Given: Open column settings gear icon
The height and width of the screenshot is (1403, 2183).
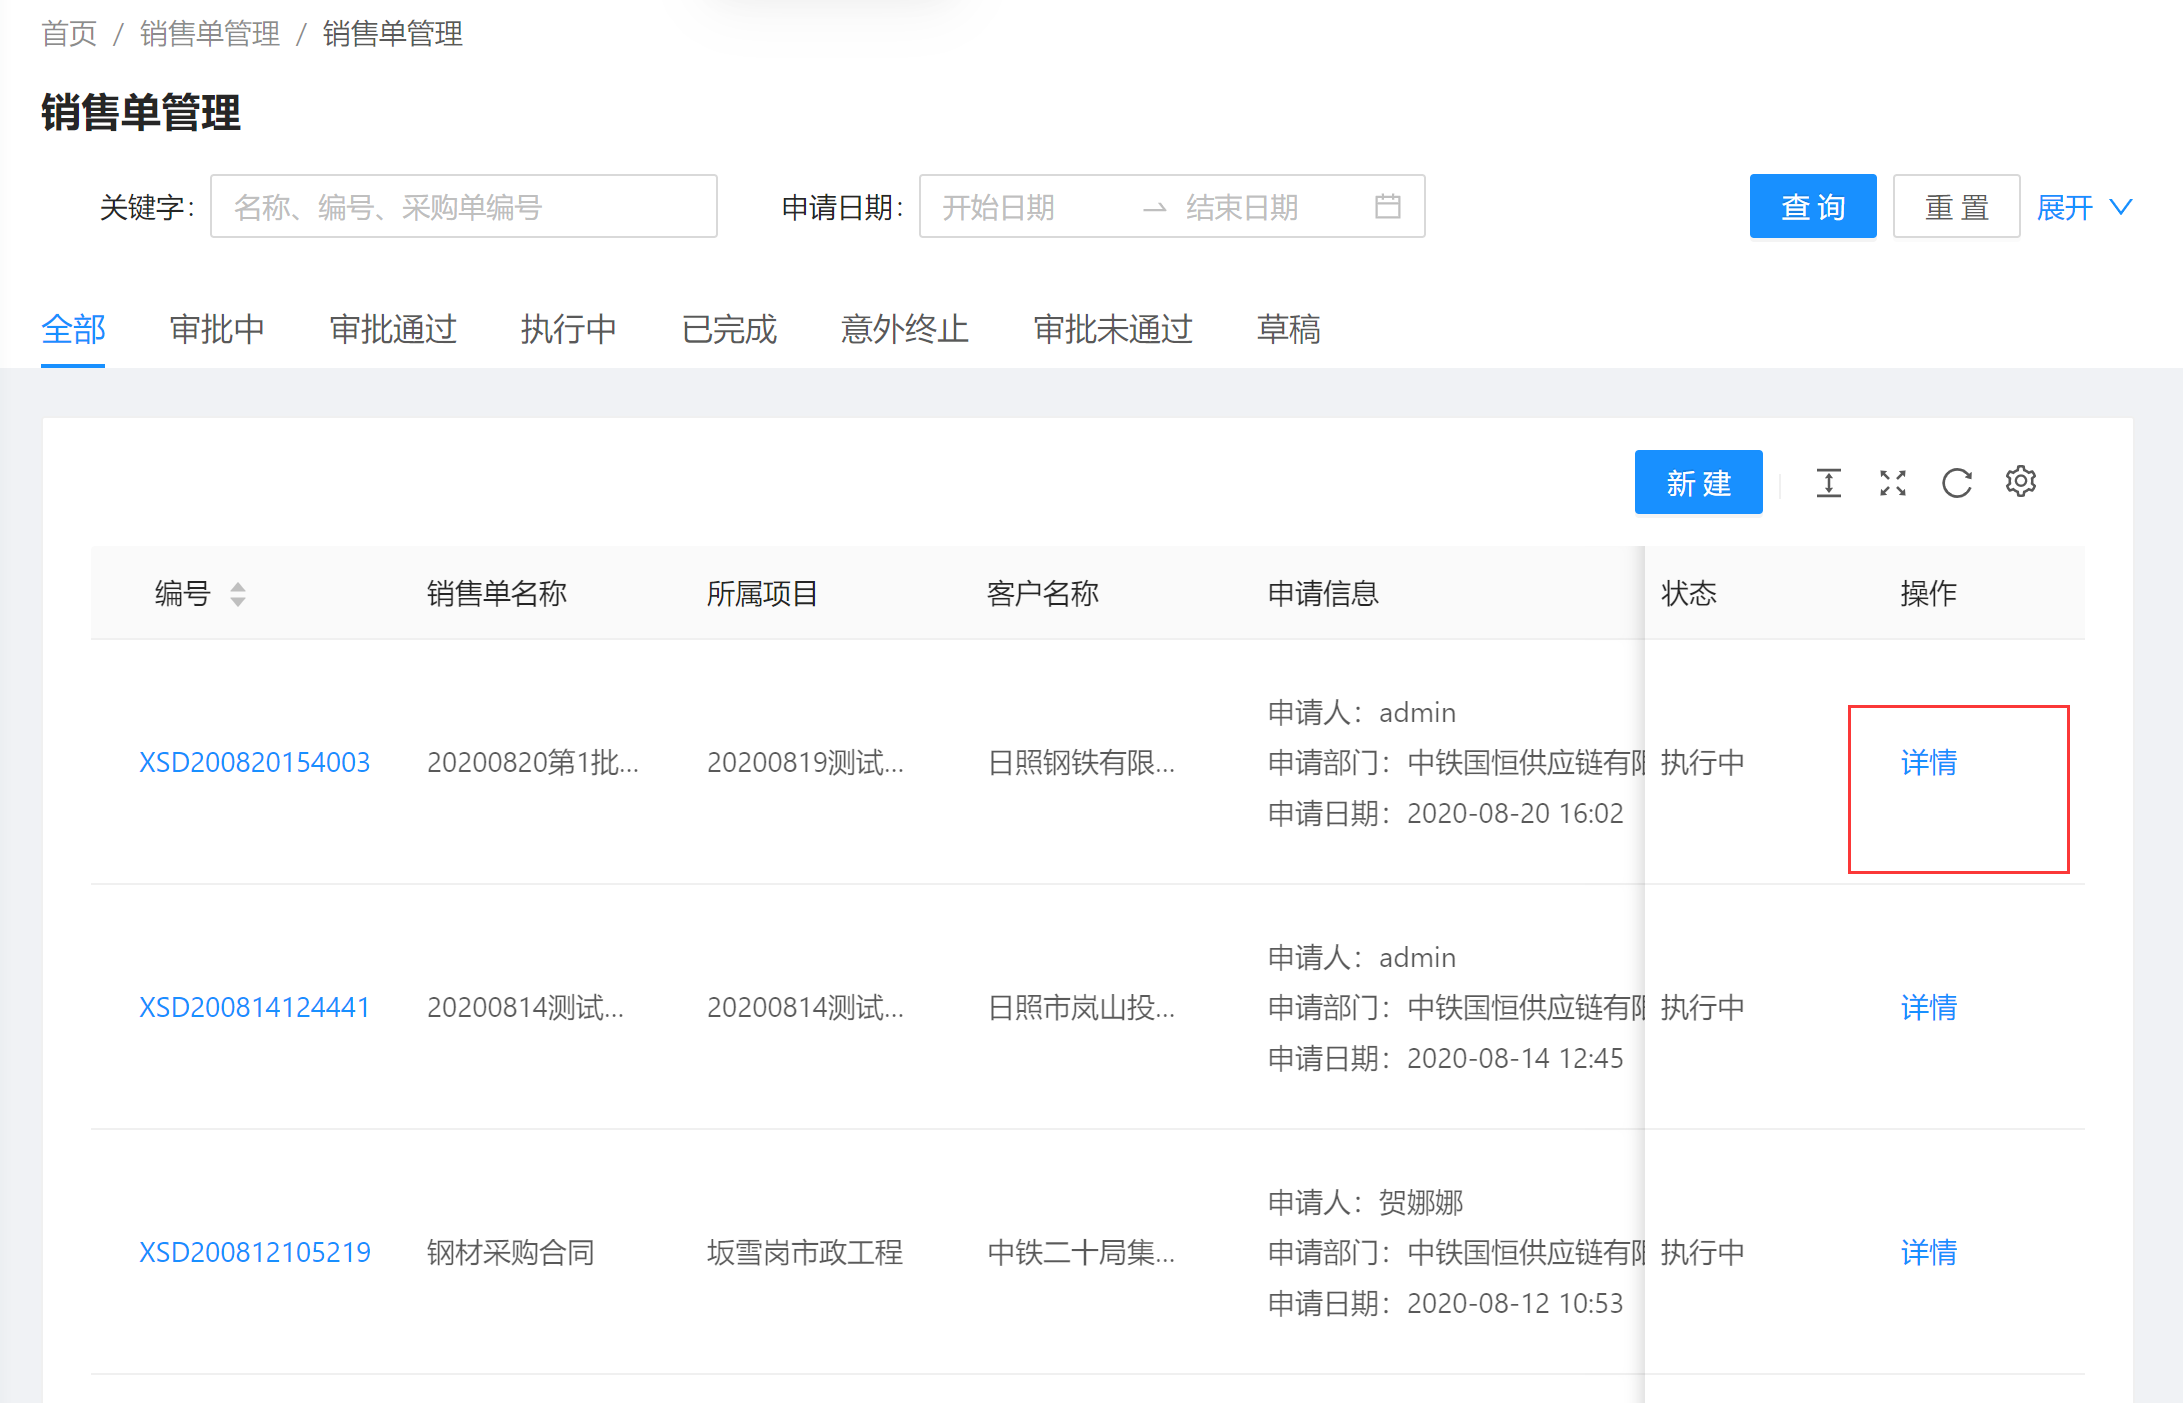Looking at the screenshot, I should coord(2020,482).
